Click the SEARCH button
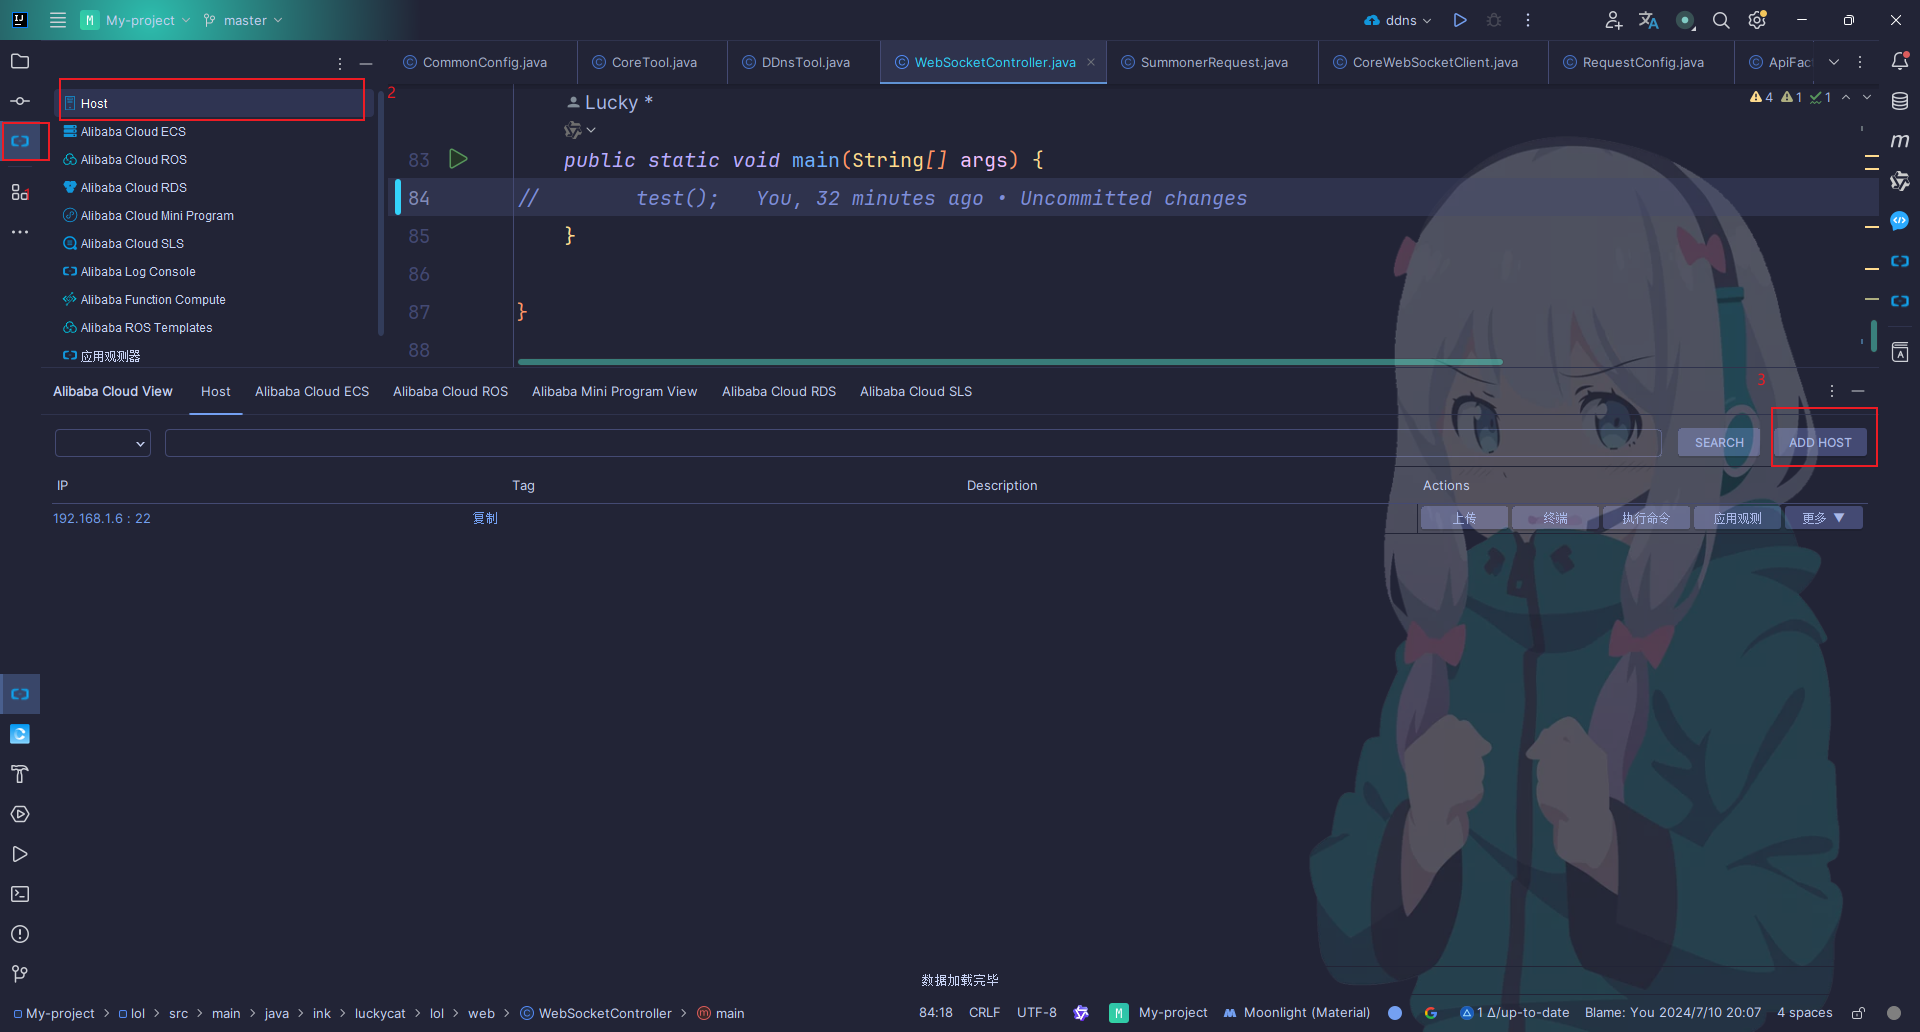The width and height of the screenshot is (1920, 1032). click(1719, 442)
